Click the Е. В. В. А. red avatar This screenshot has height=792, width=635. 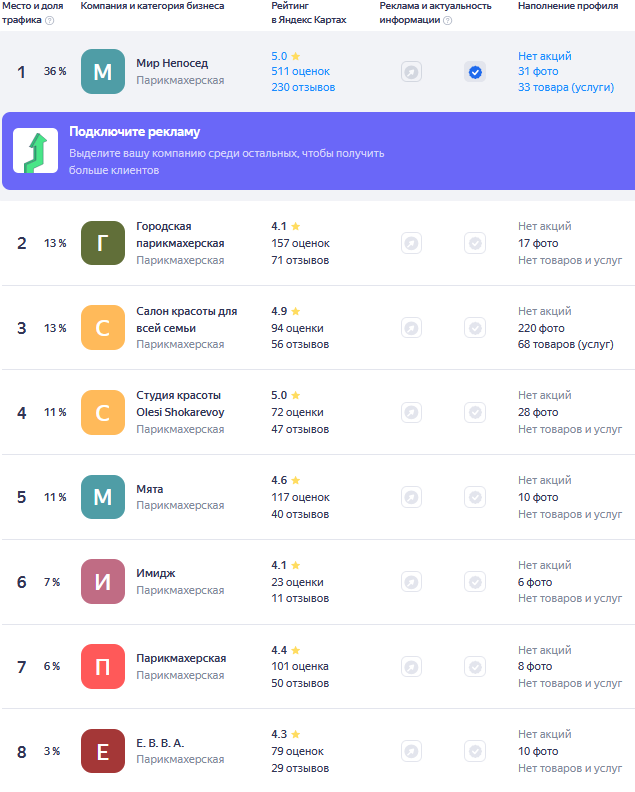pos(103,751)
